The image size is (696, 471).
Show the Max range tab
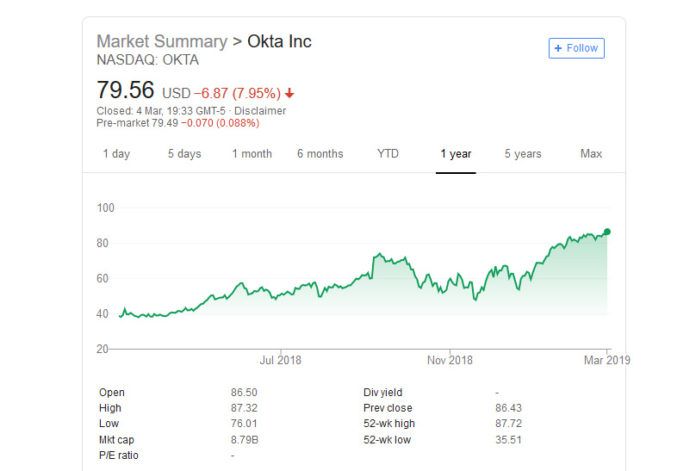591,154
